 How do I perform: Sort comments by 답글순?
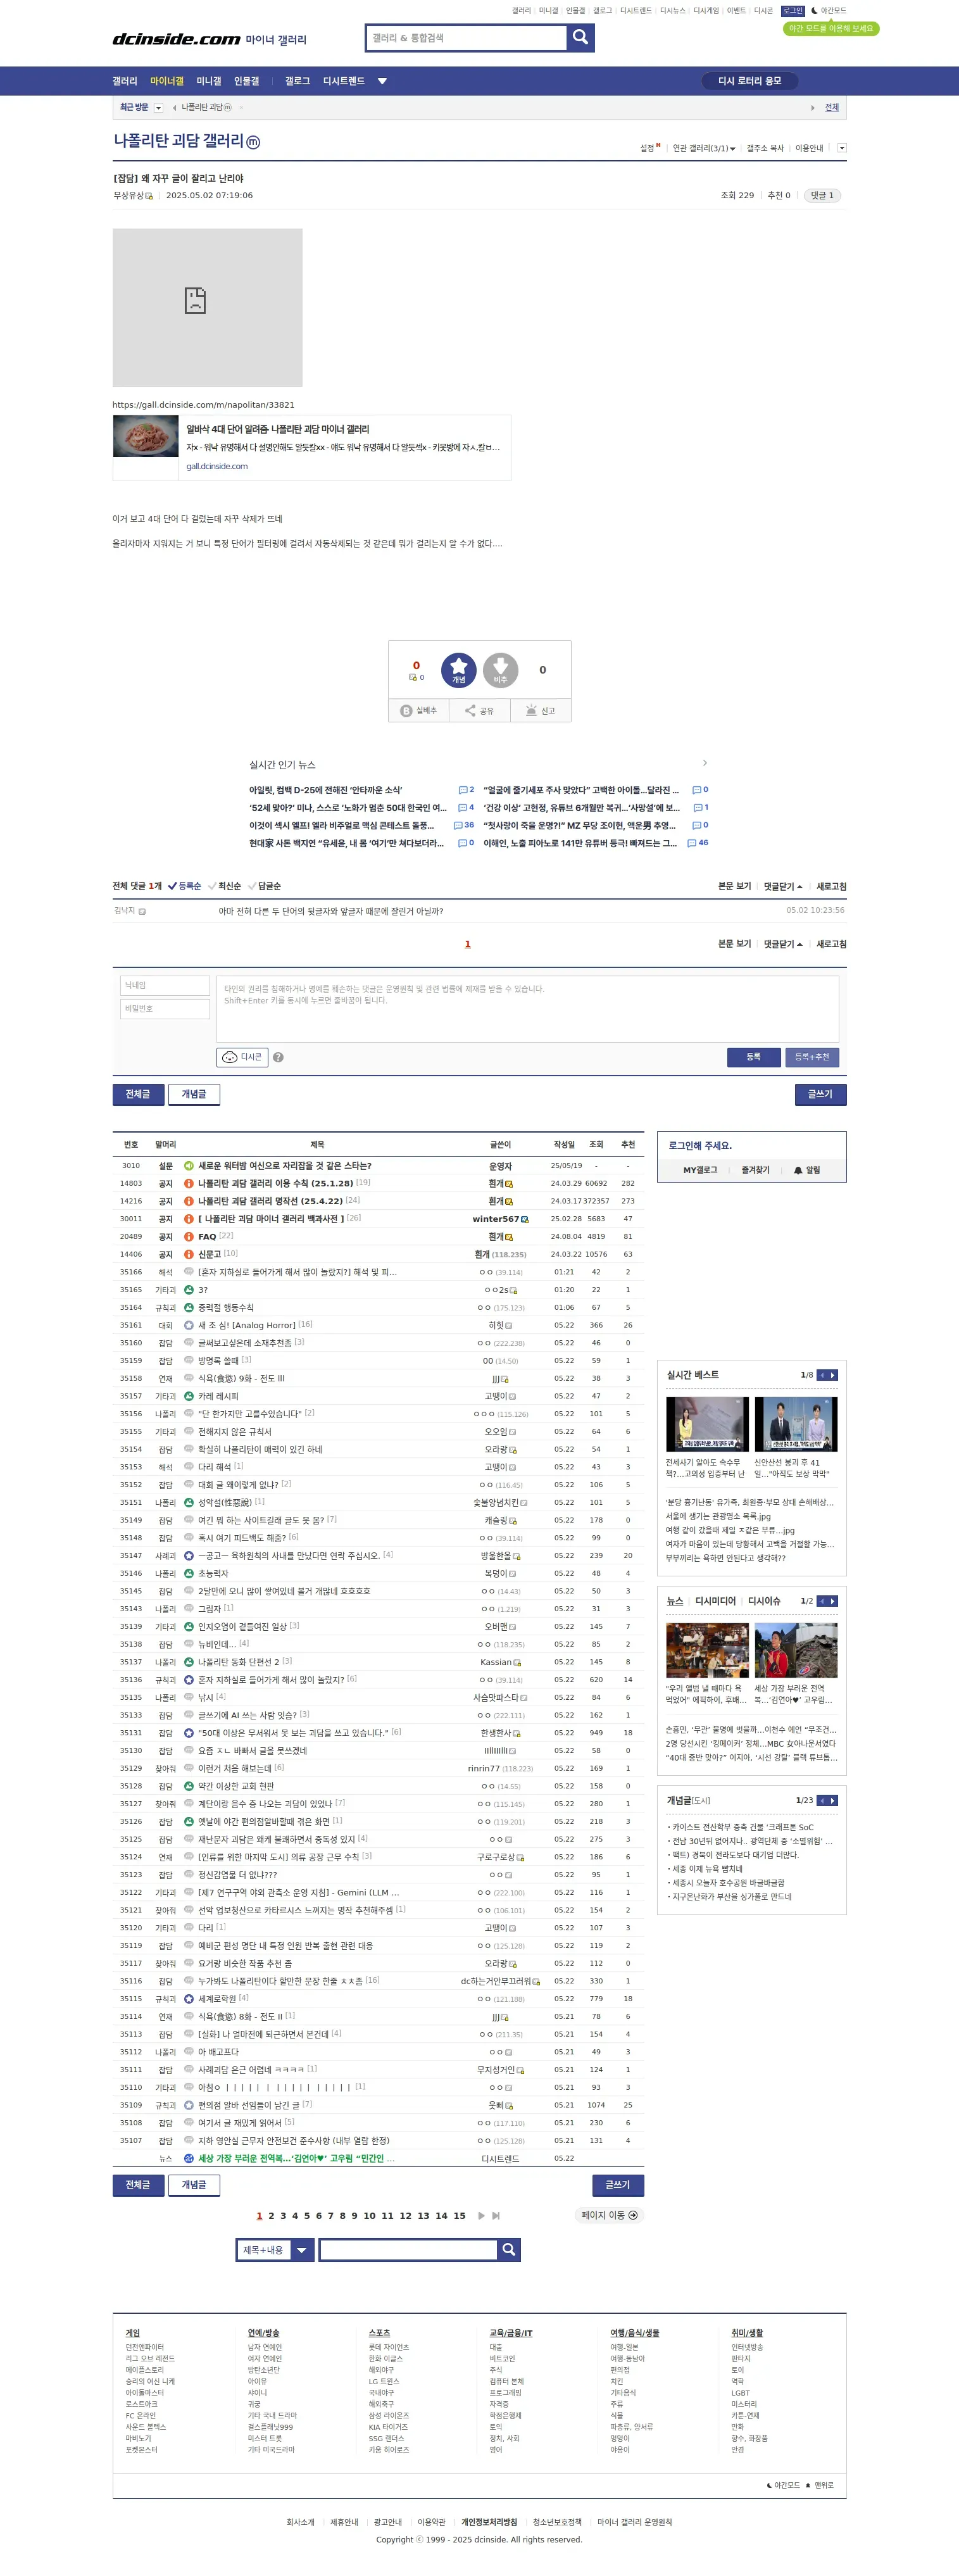pyautogui.click(x=265, y=886)
